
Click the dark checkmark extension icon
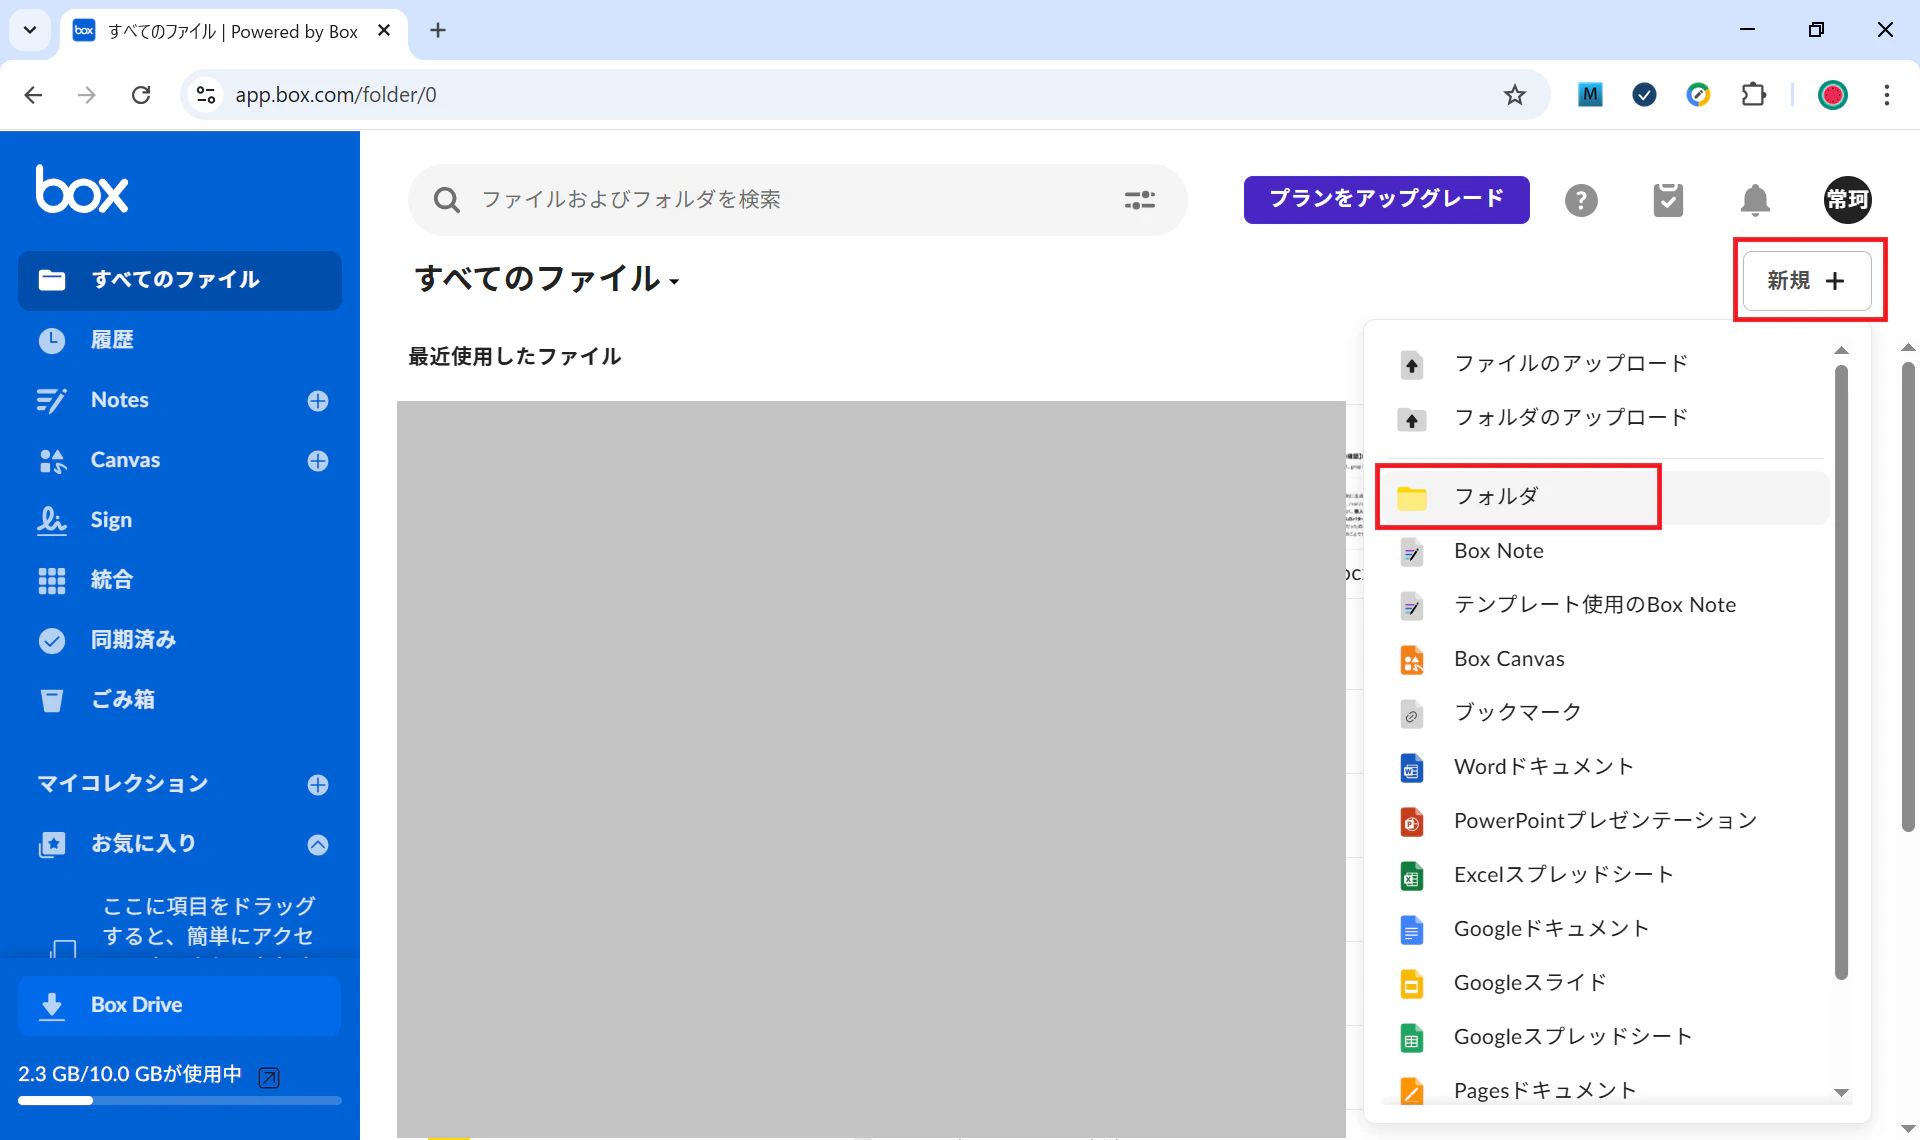coord(1644,95)
